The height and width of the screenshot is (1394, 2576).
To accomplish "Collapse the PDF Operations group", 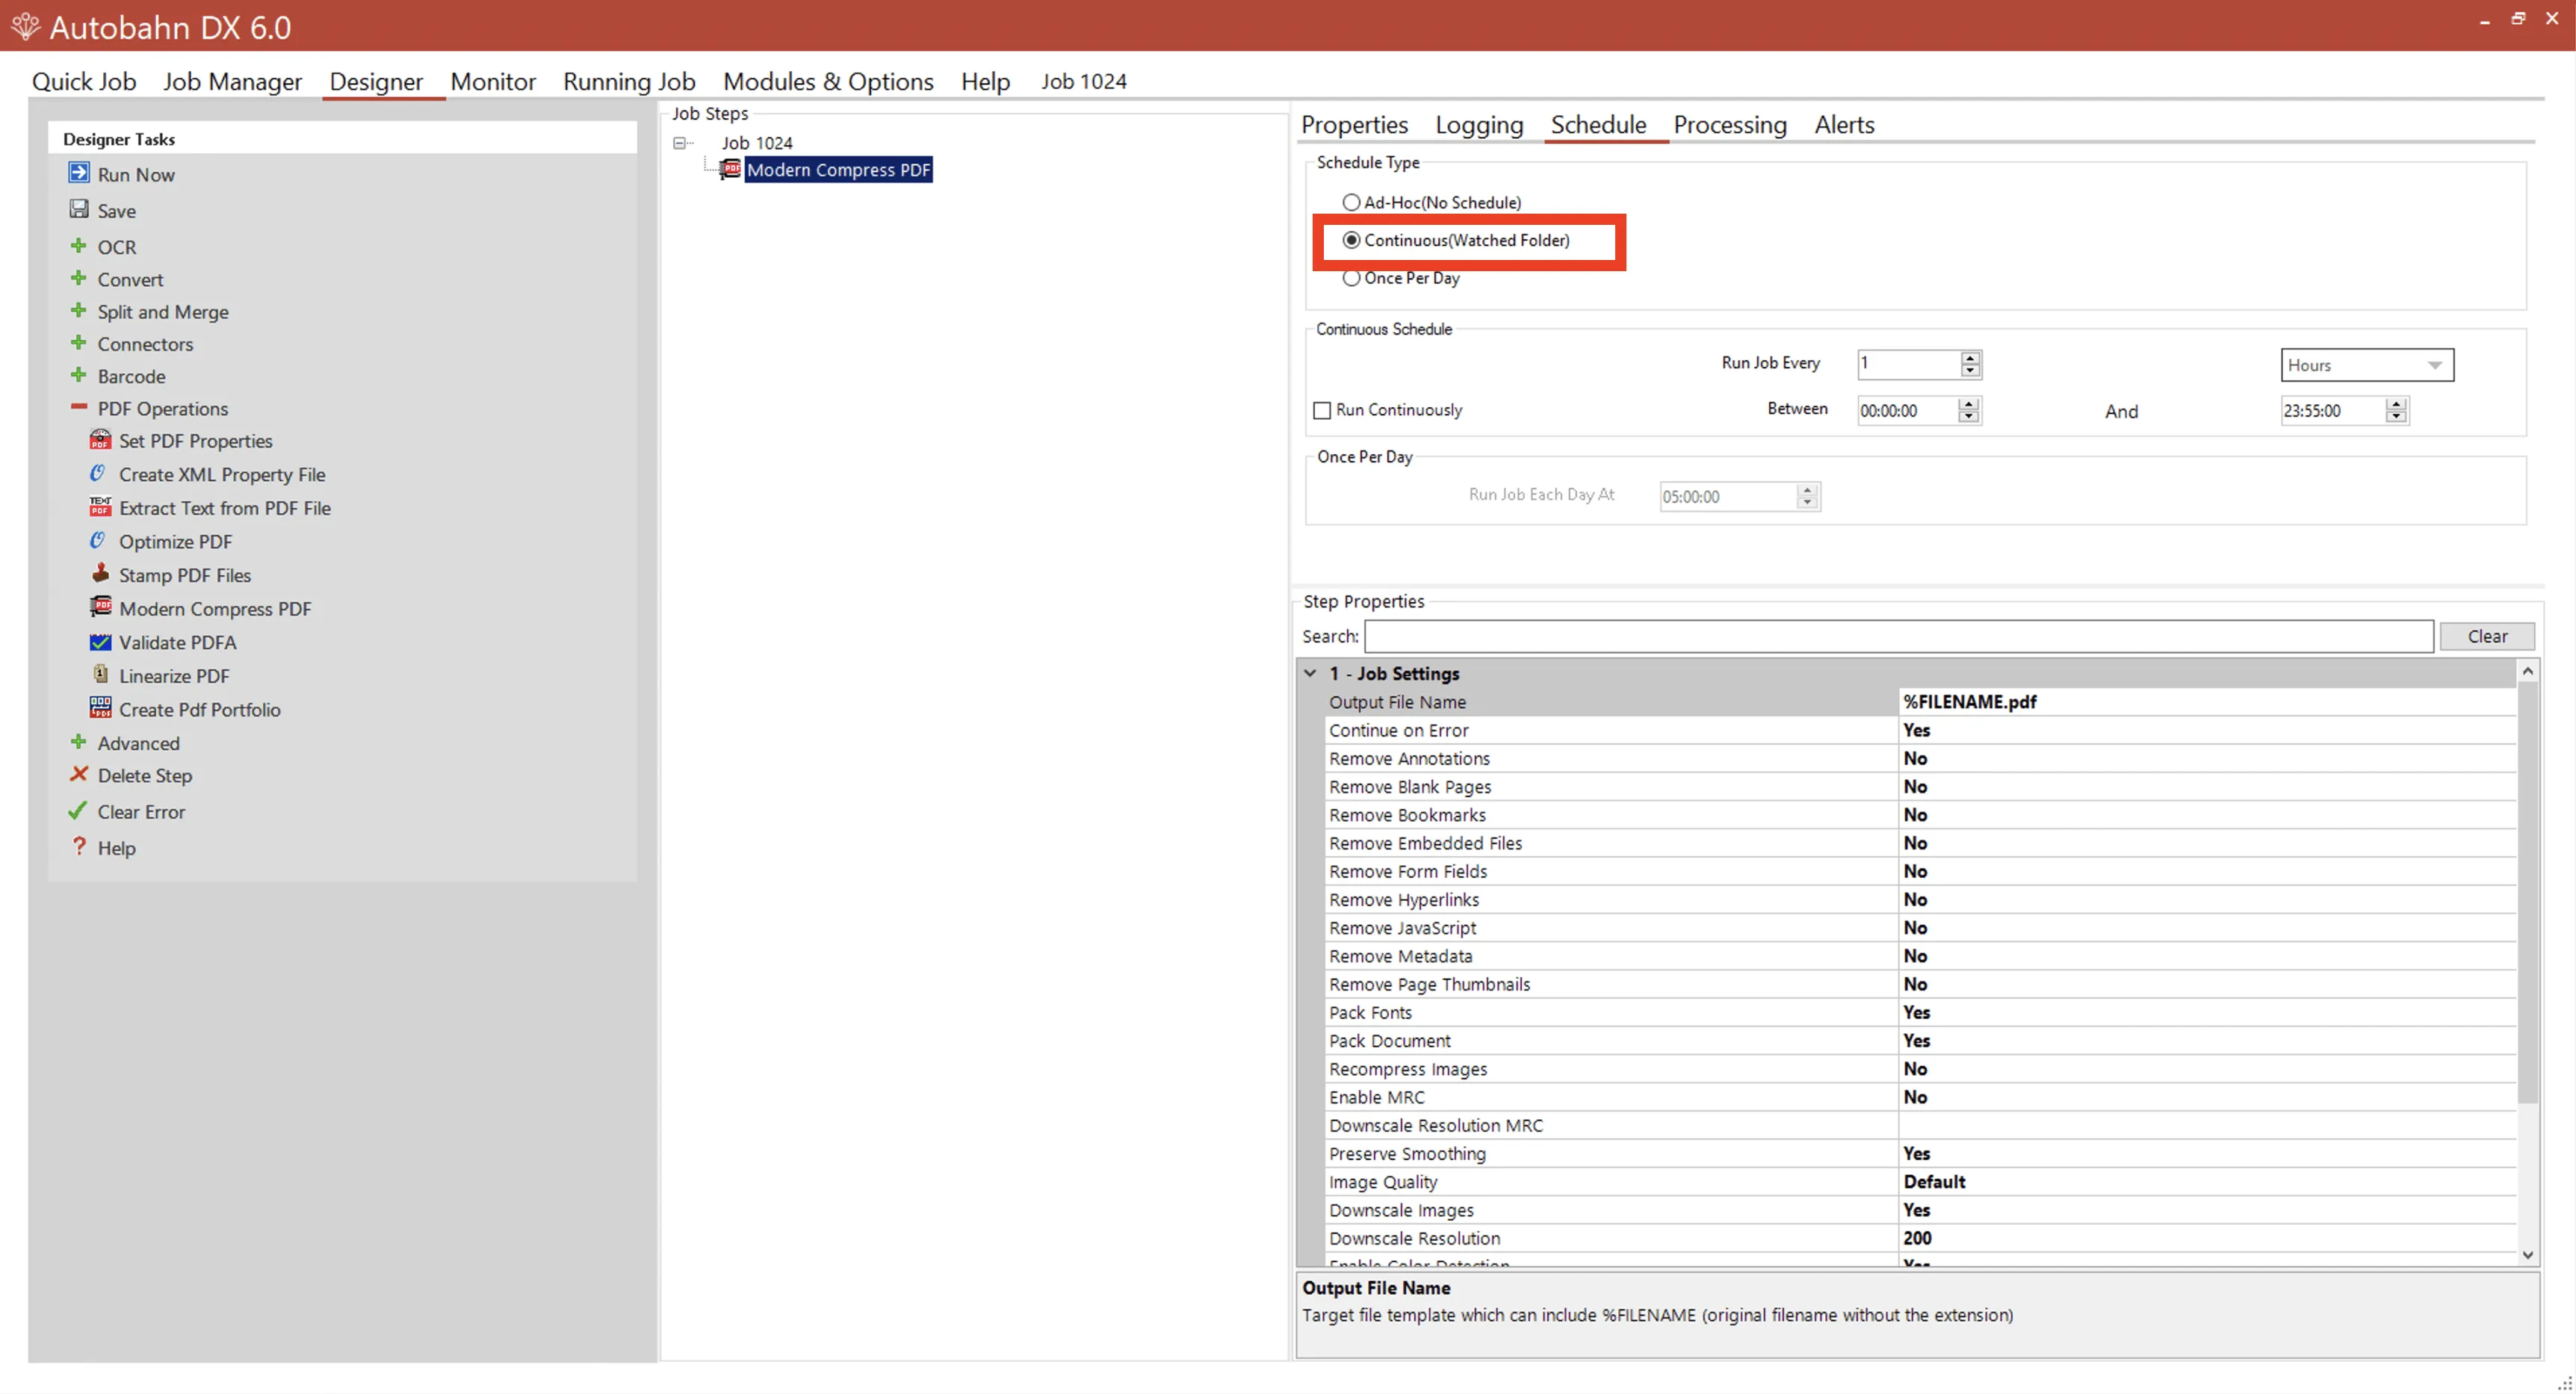I will (79, 407).
